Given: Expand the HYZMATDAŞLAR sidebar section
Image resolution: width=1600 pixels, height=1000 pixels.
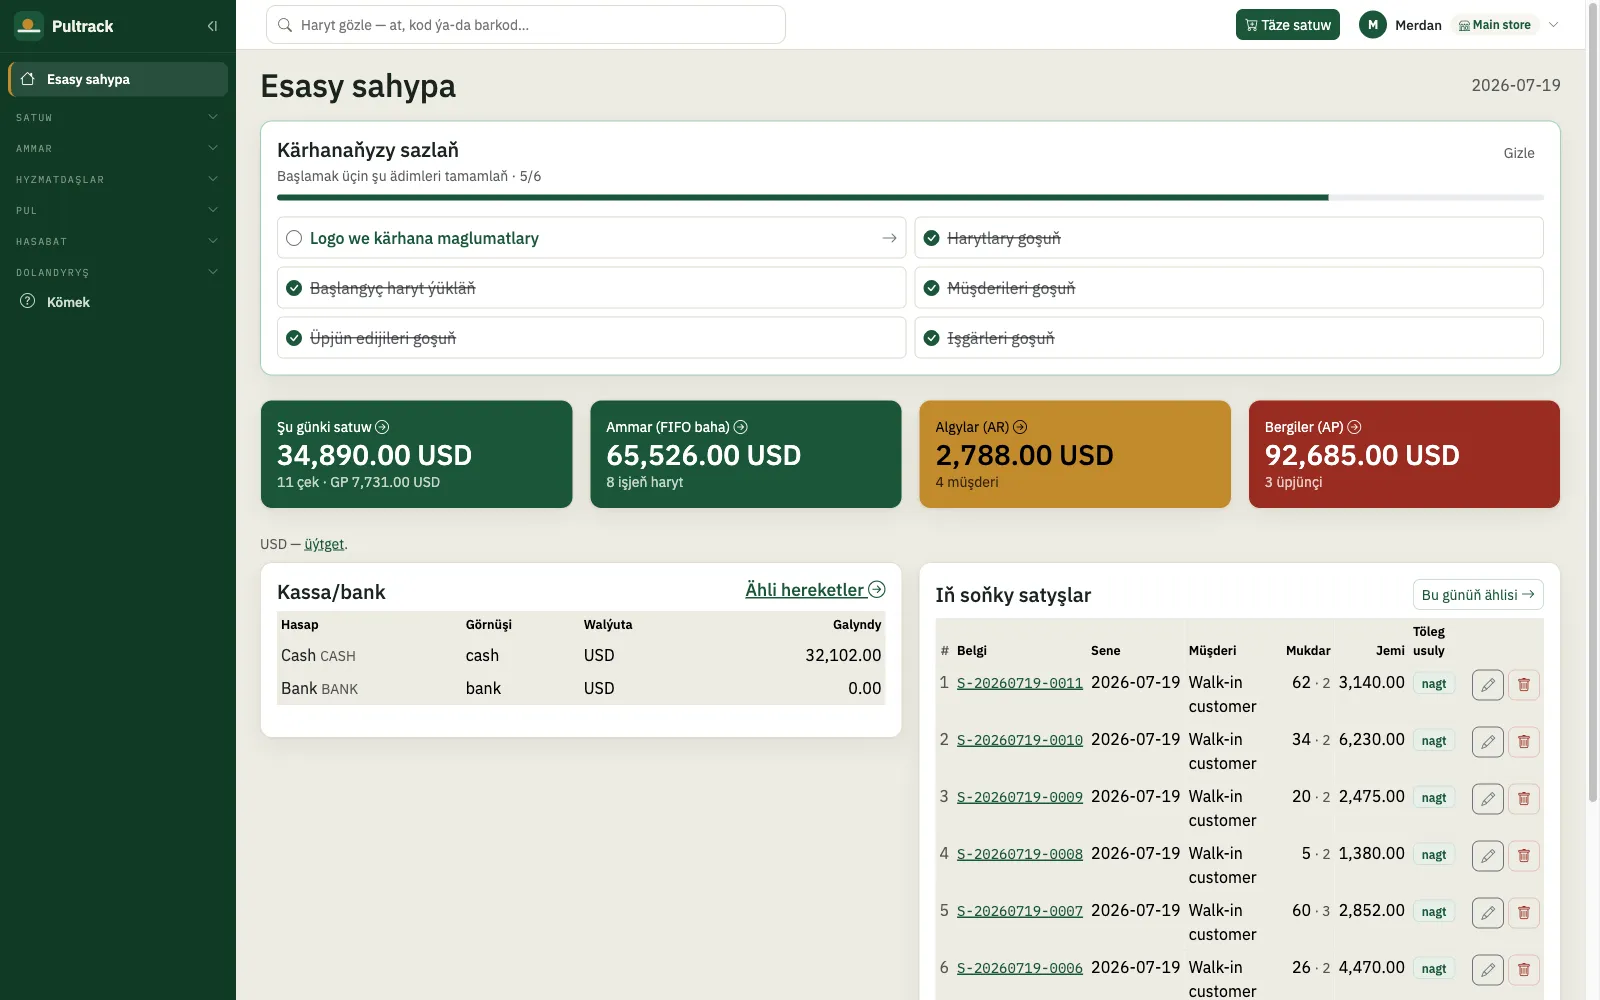Looking at the screenshot, I should (x=118, y=179).
